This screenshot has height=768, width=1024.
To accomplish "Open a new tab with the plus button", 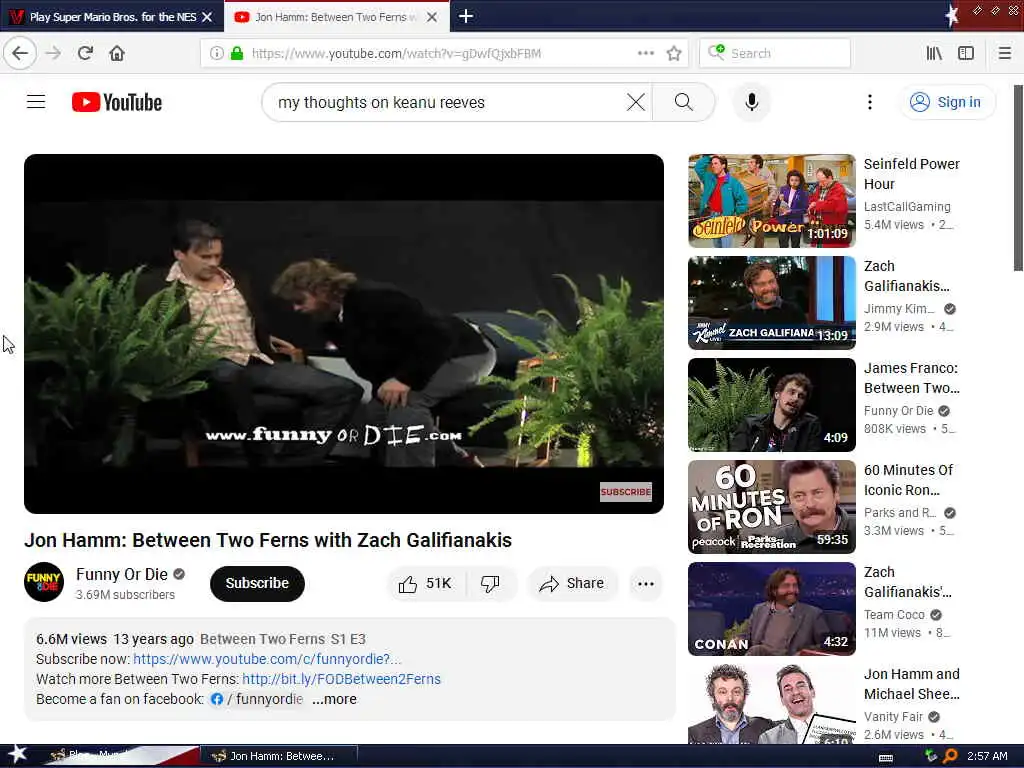I will tap(466, 16).
